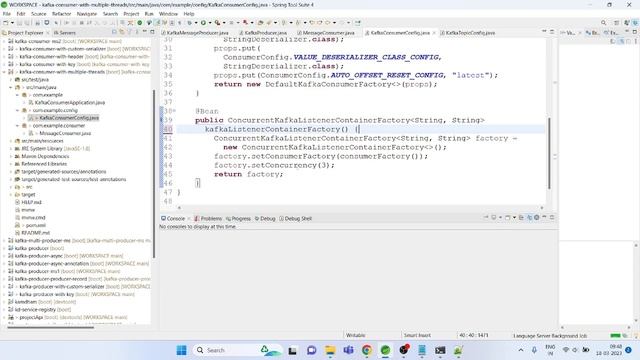Click the Display Selected Console icon

[494, 218]
